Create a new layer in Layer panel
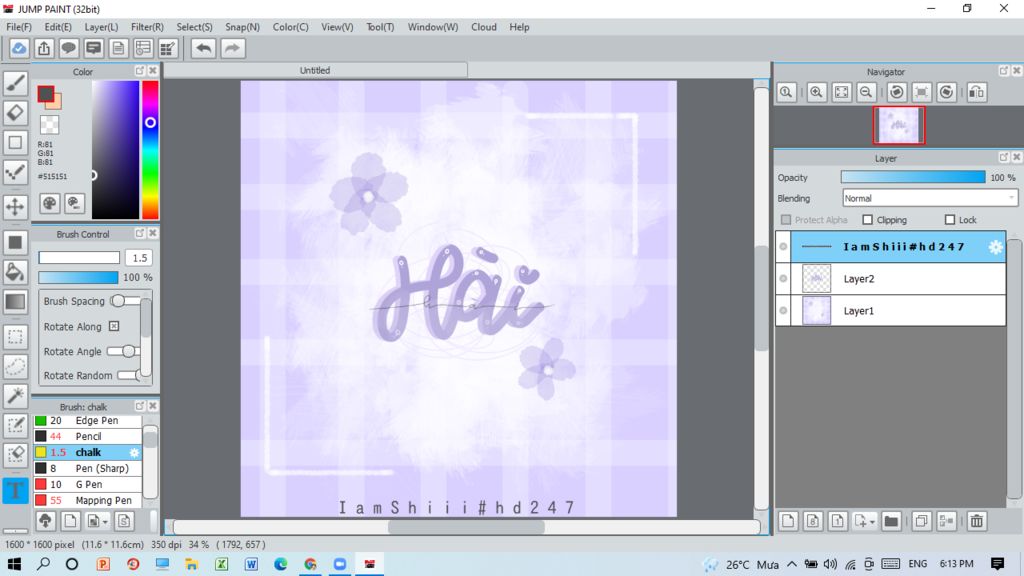The image size is (1024, 576). click(x=788, y=521)
